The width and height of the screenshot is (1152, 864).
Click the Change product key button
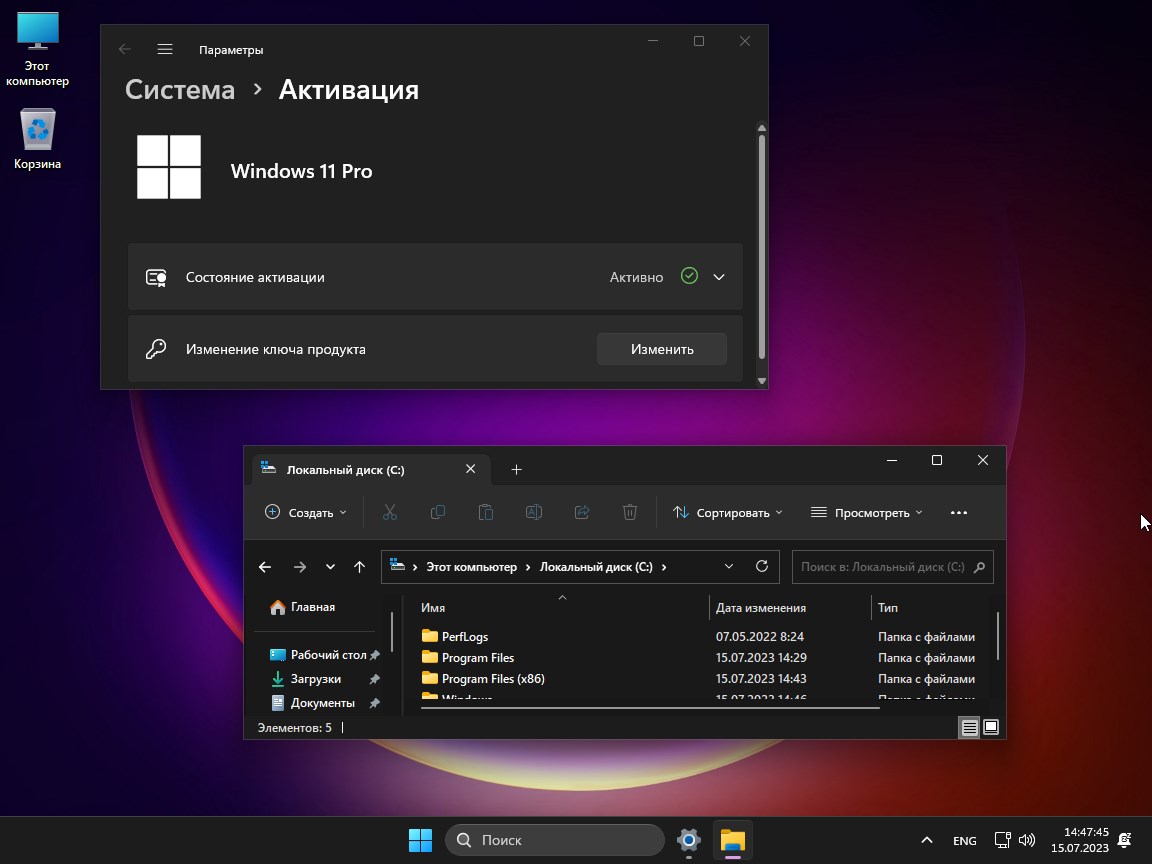pyautogui.click(x=661, y=349)
